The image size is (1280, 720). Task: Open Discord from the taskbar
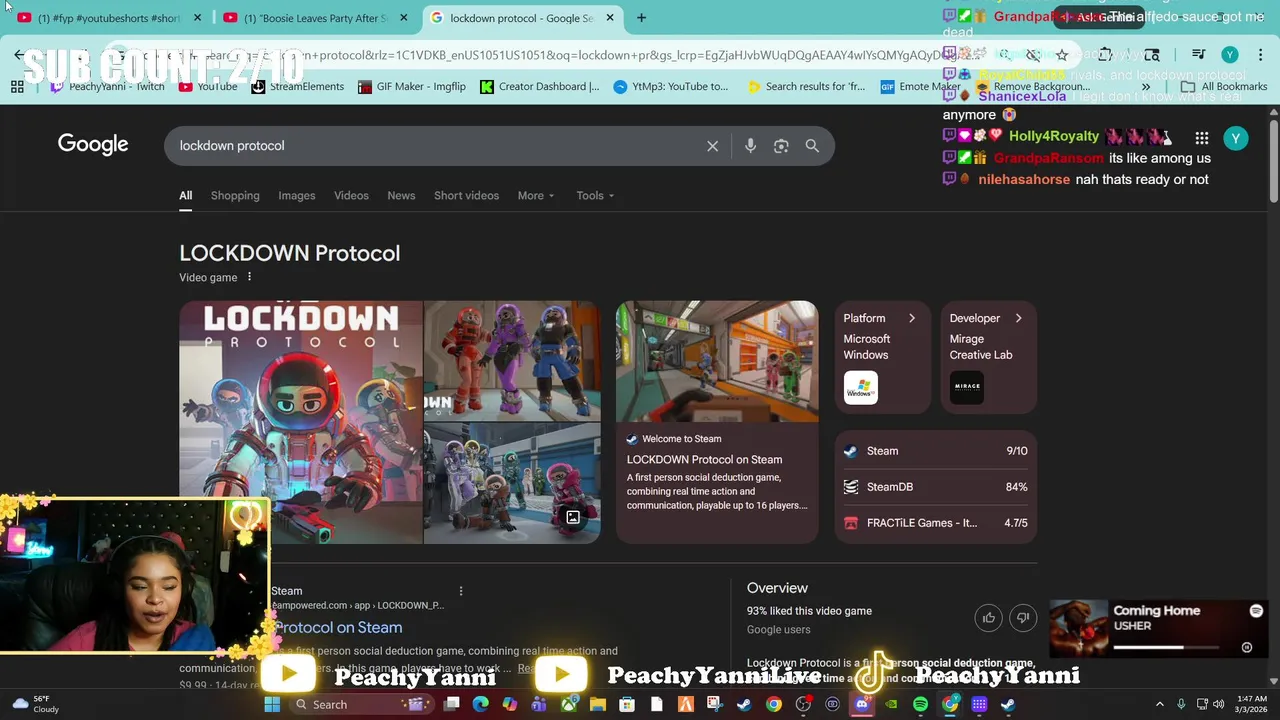click(862, 704)
